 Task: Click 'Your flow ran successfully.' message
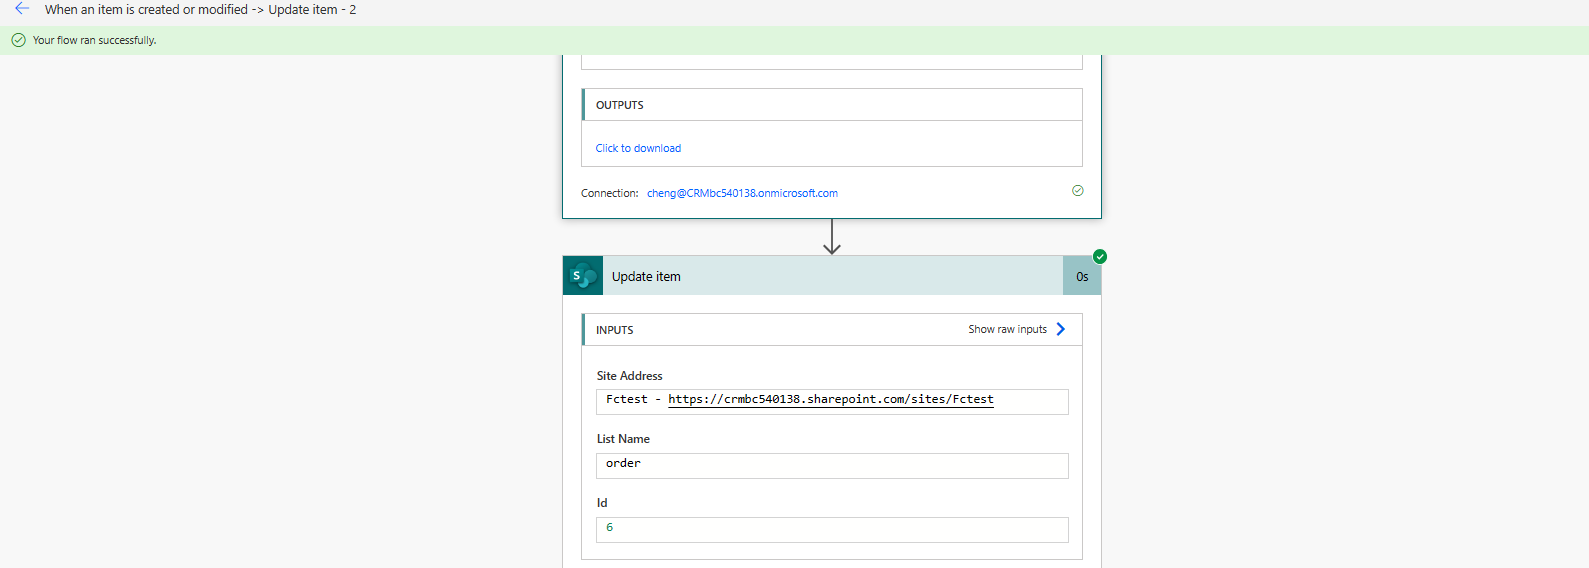[x=94, y=40]
